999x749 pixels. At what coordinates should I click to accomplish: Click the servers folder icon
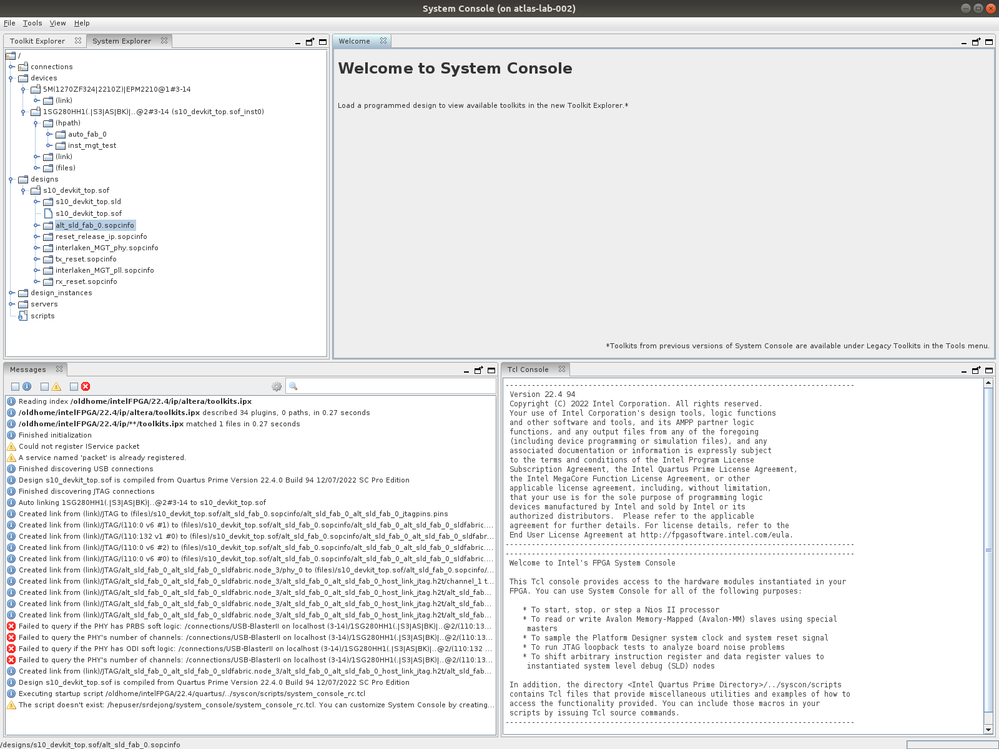click(23, 304)
